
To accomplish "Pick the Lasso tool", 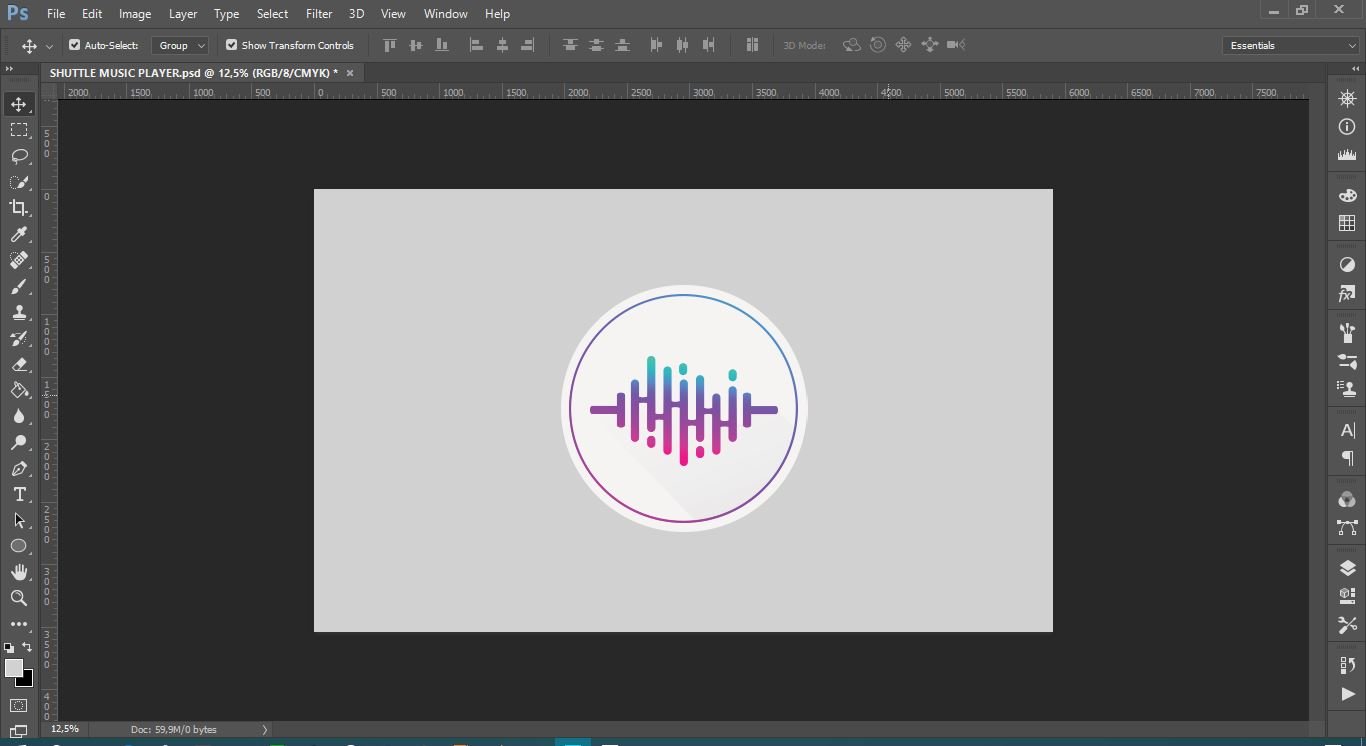I will pos(19,156).
